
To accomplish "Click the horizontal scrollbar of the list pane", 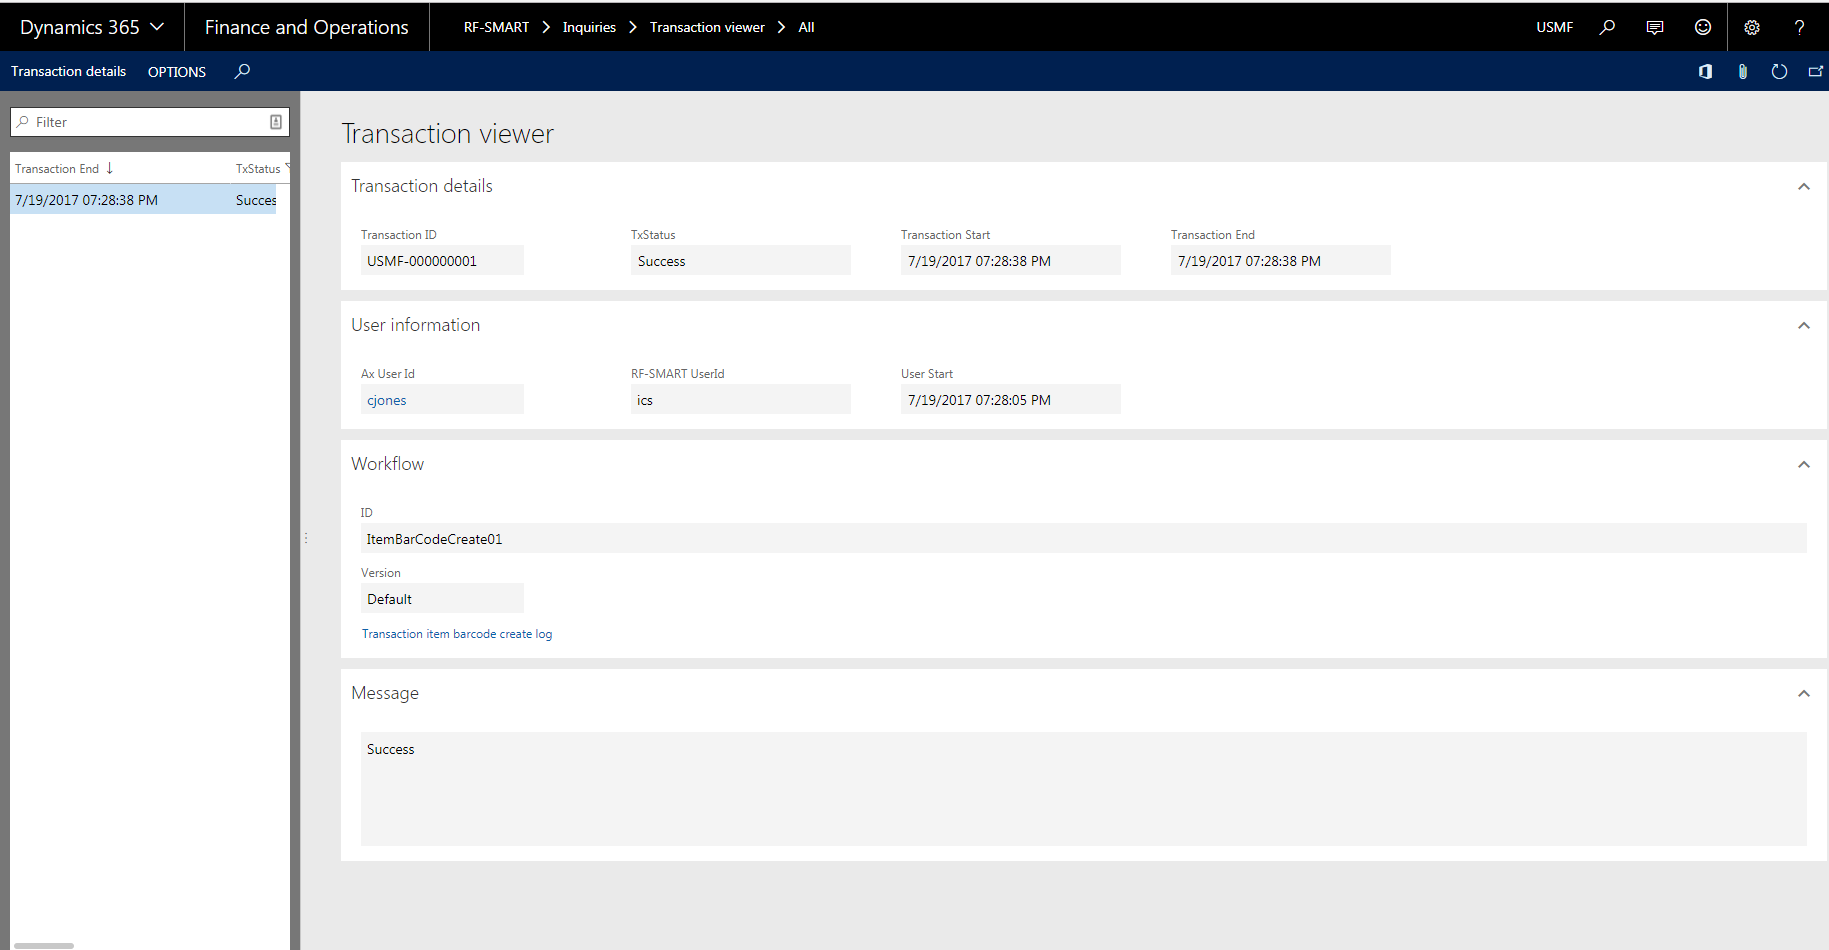I will (44, 945).
